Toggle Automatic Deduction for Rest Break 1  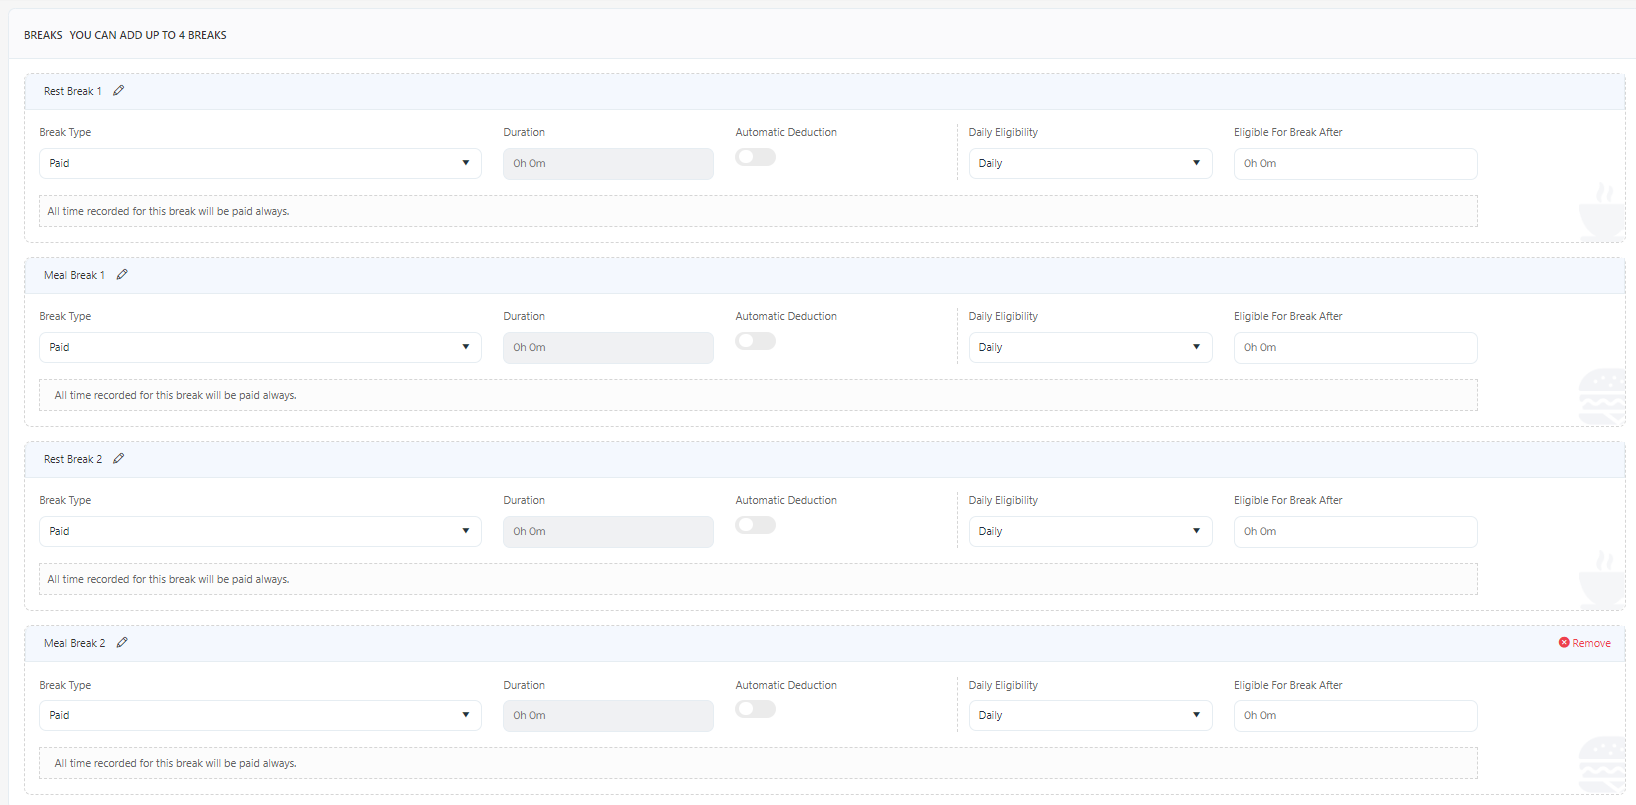click(x=755, y=157)
